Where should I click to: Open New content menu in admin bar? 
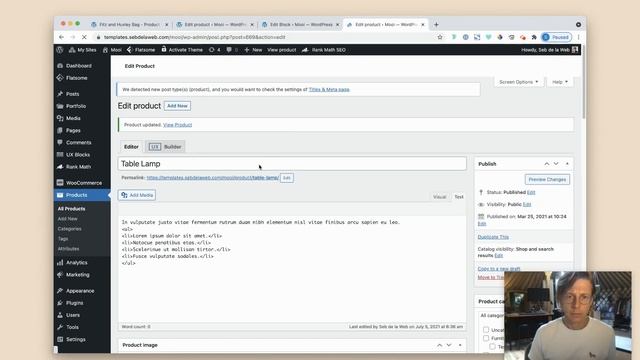click(253, 50)
